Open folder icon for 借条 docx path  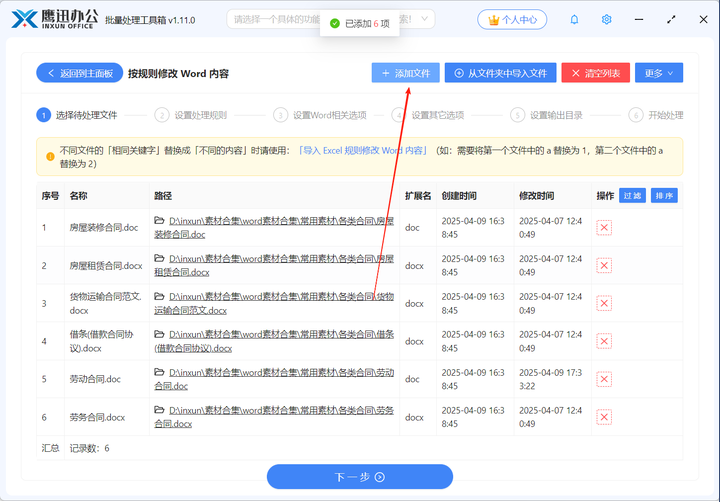[159, 334]
